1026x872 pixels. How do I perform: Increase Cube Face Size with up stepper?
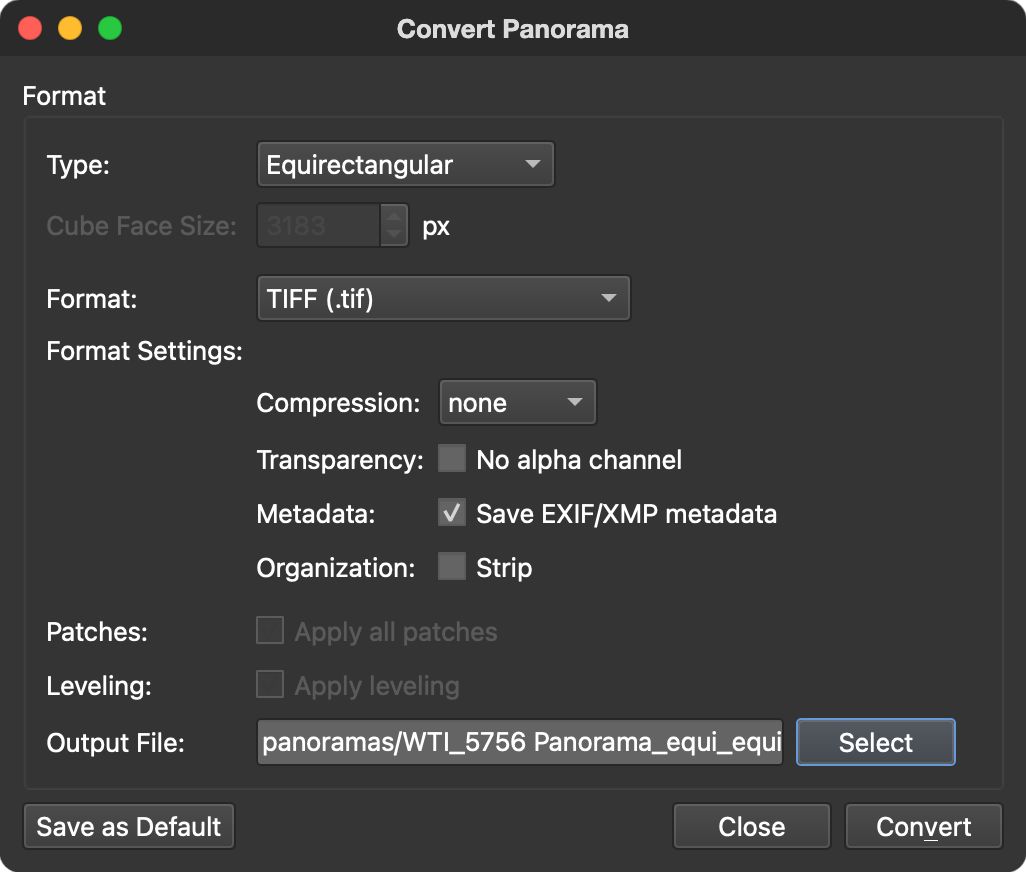point(394,215)
